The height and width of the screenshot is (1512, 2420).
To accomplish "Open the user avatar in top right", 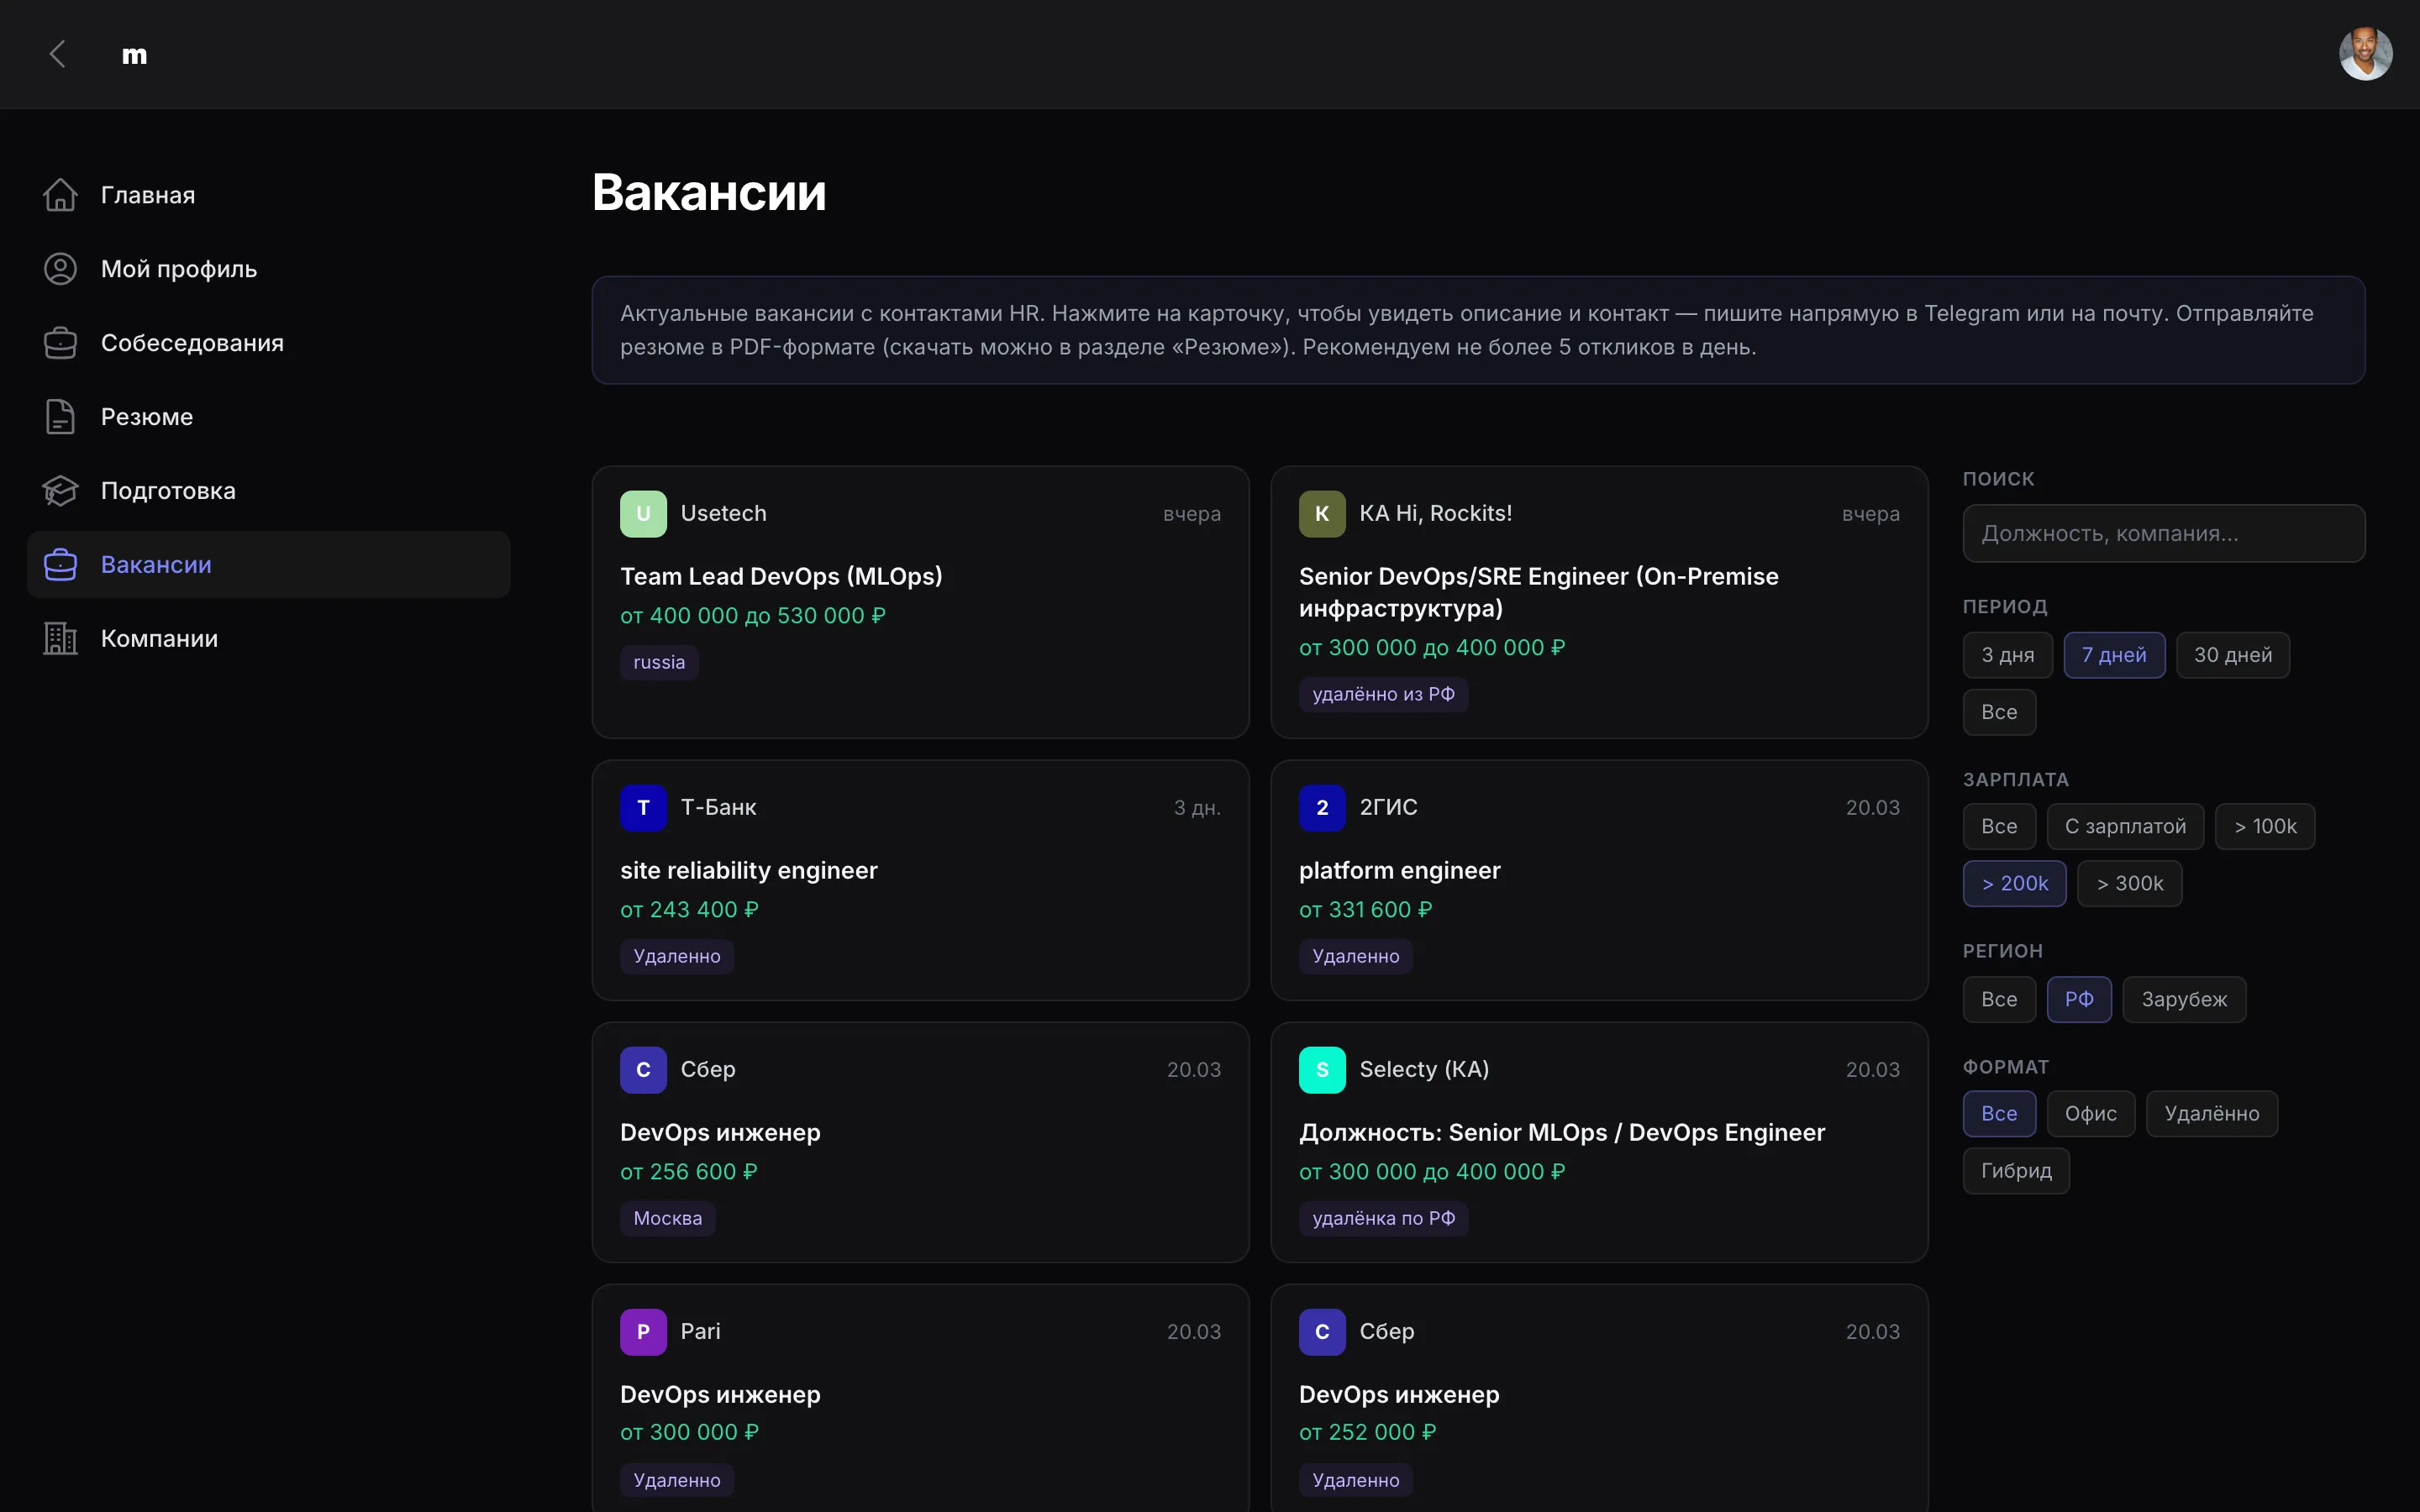I will point(2365,54).
